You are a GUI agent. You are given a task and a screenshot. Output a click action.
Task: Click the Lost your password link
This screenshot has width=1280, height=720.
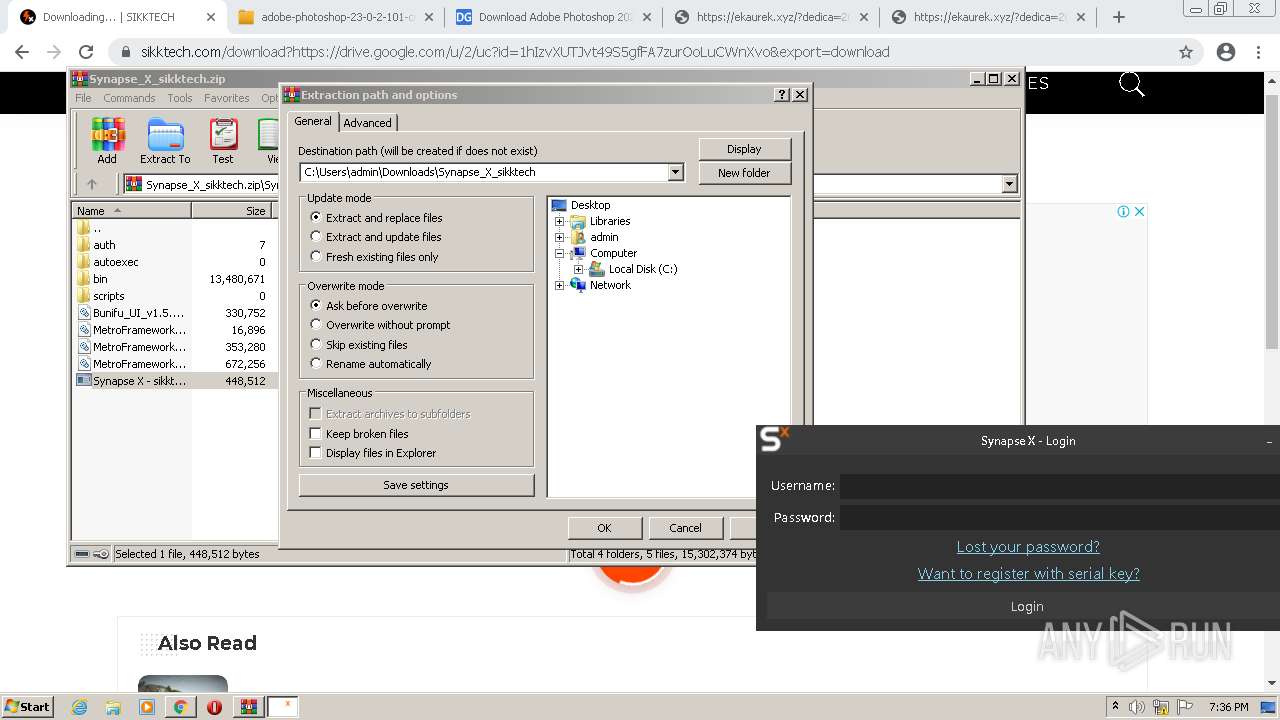click(1028, 547)
